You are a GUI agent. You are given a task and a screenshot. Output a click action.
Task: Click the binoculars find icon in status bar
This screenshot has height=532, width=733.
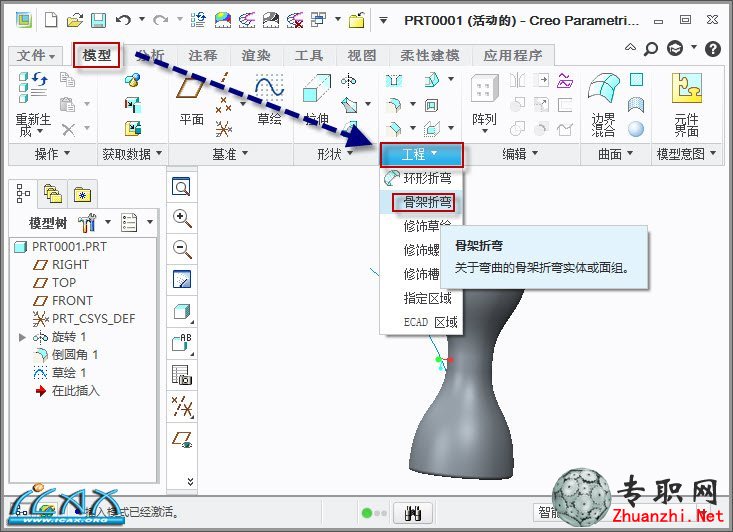point(413,513)
